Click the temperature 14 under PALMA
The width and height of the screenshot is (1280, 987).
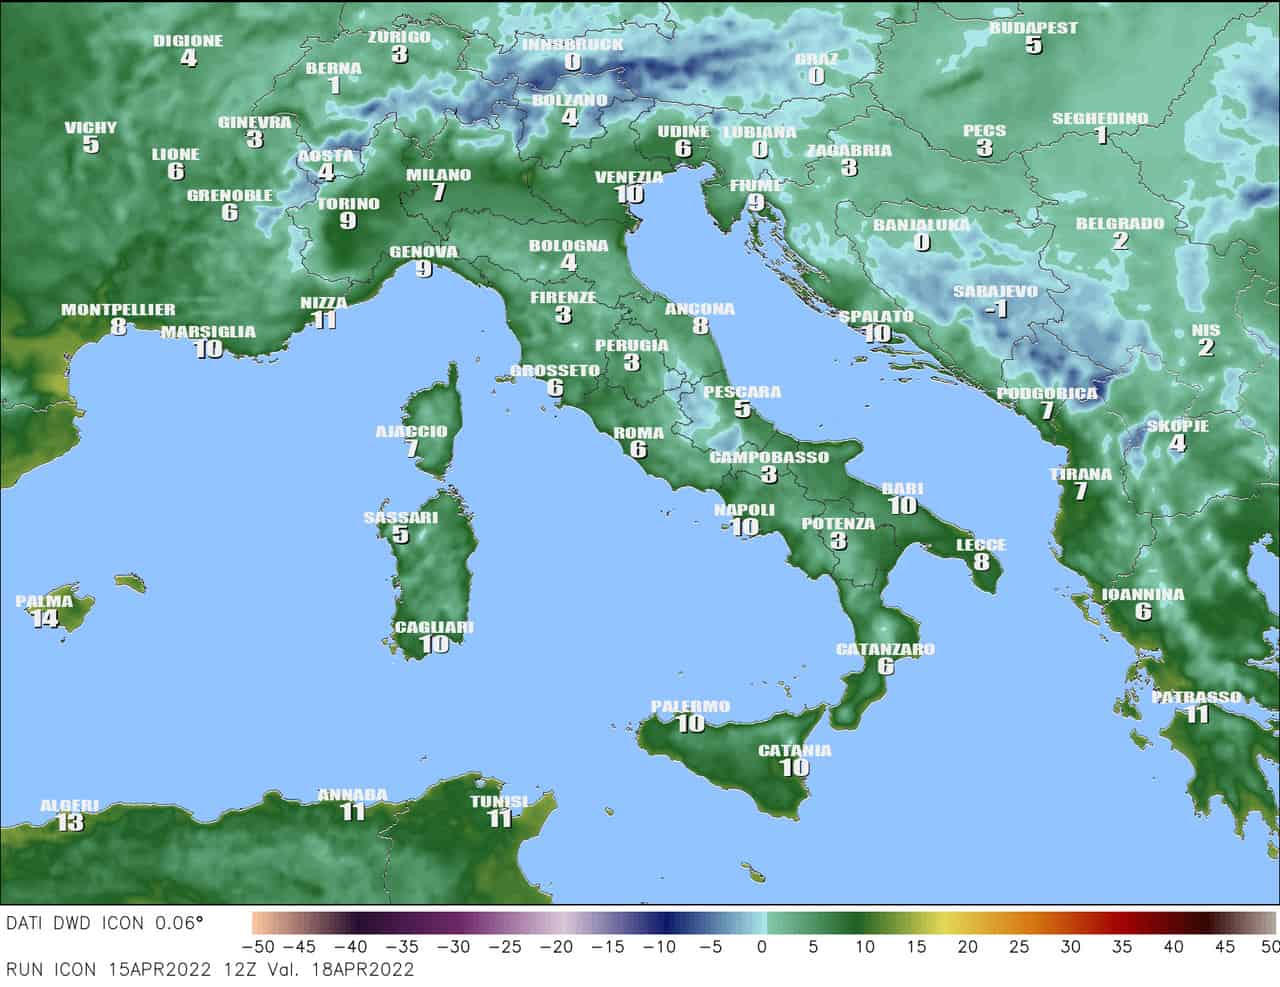45,619
